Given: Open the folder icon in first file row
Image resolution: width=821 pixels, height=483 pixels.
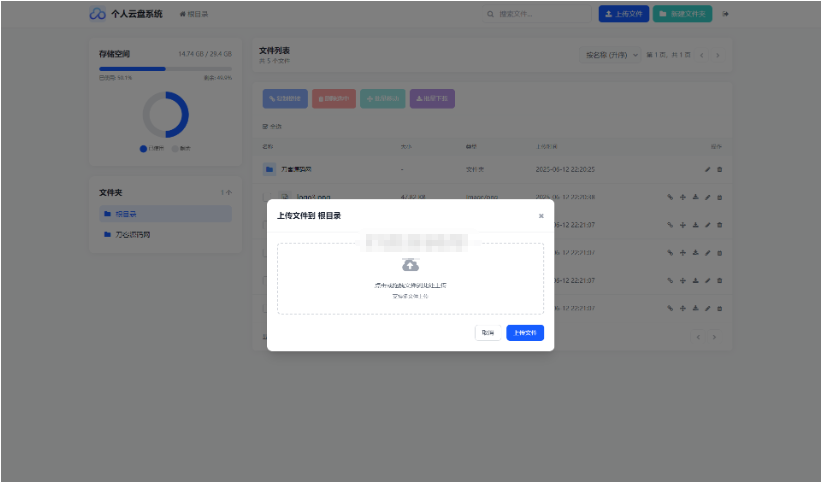Looking at the screenshot, I should [x=269, y=169].
